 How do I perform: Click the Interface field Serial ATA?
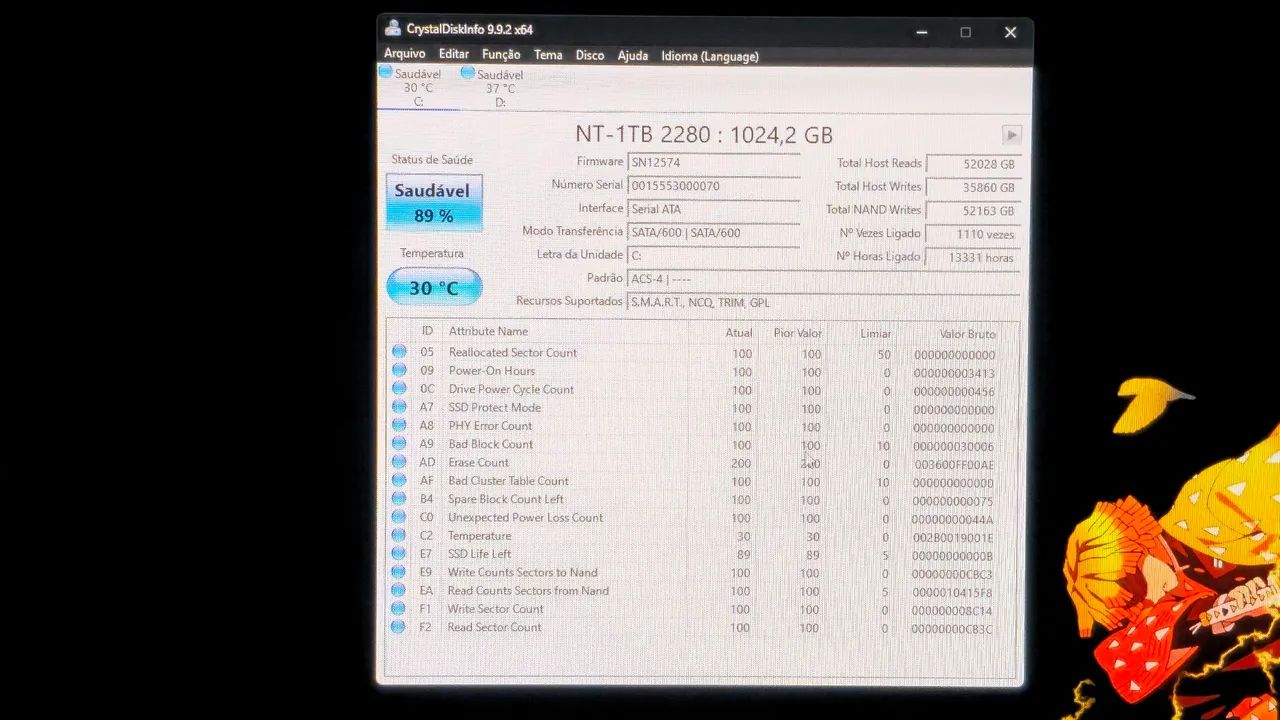tap(713, 209)
